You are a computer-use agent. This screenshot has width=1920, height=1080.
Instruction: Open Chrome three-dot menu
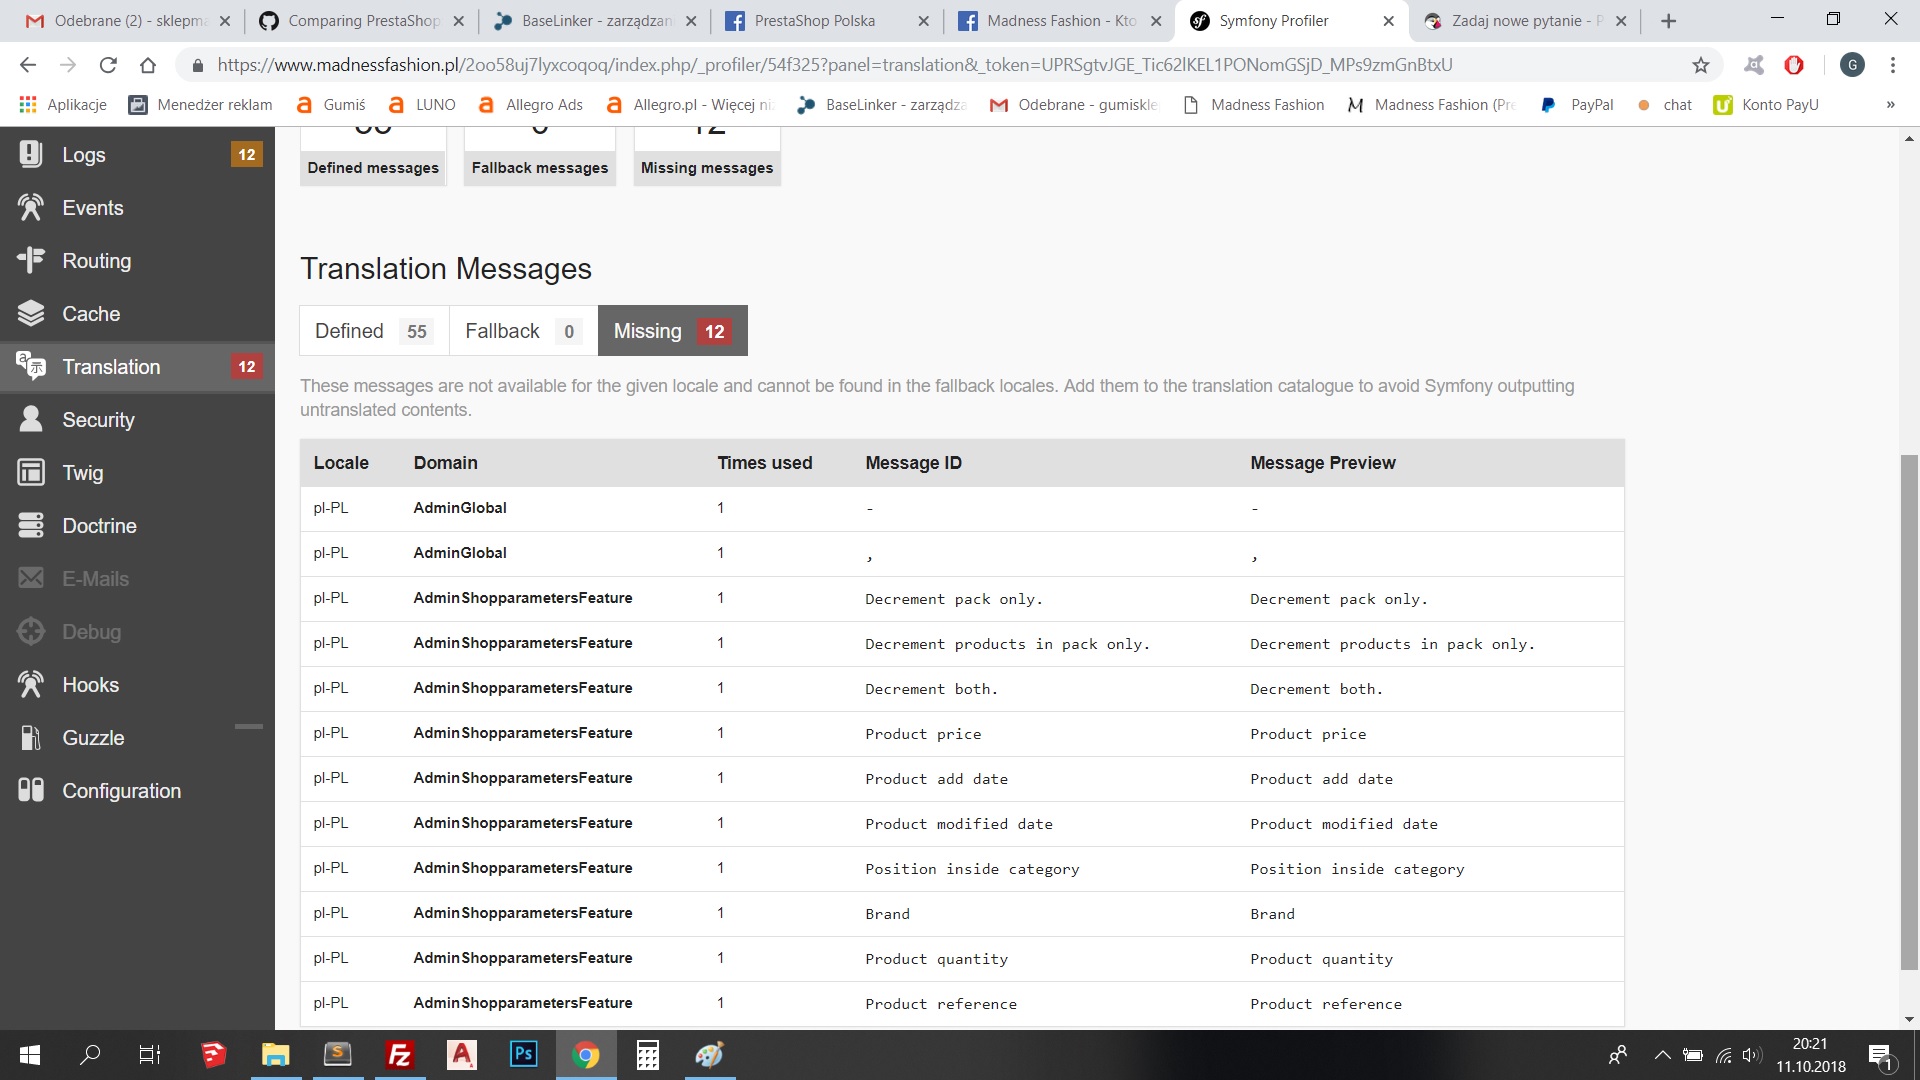1892,65
